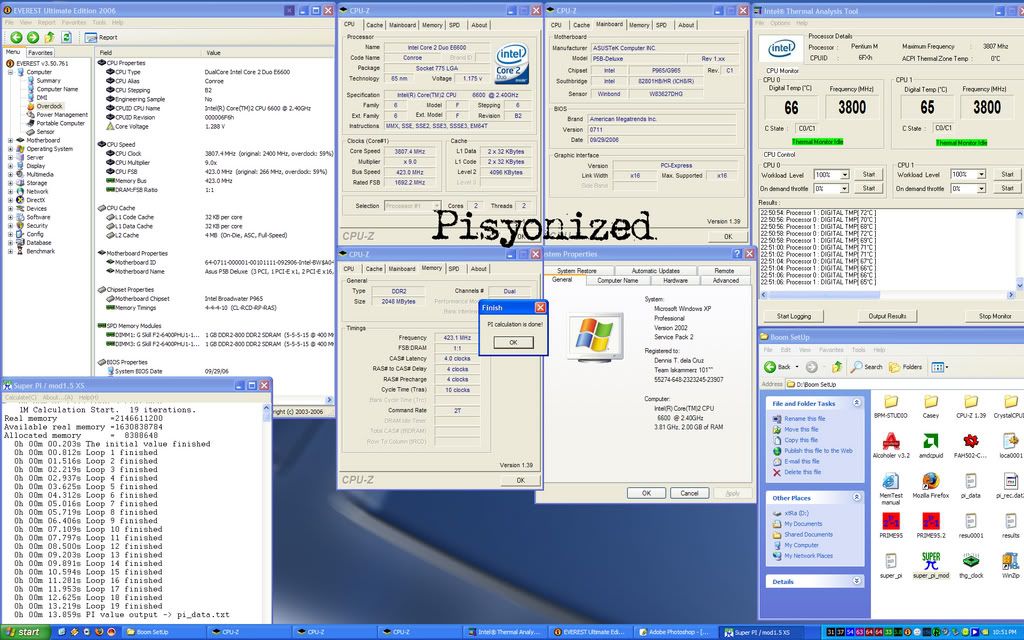Select the amdcpuid file icon
This screenshot has width=1024, height=640.
pyautogui.click(x=931, y=441)
